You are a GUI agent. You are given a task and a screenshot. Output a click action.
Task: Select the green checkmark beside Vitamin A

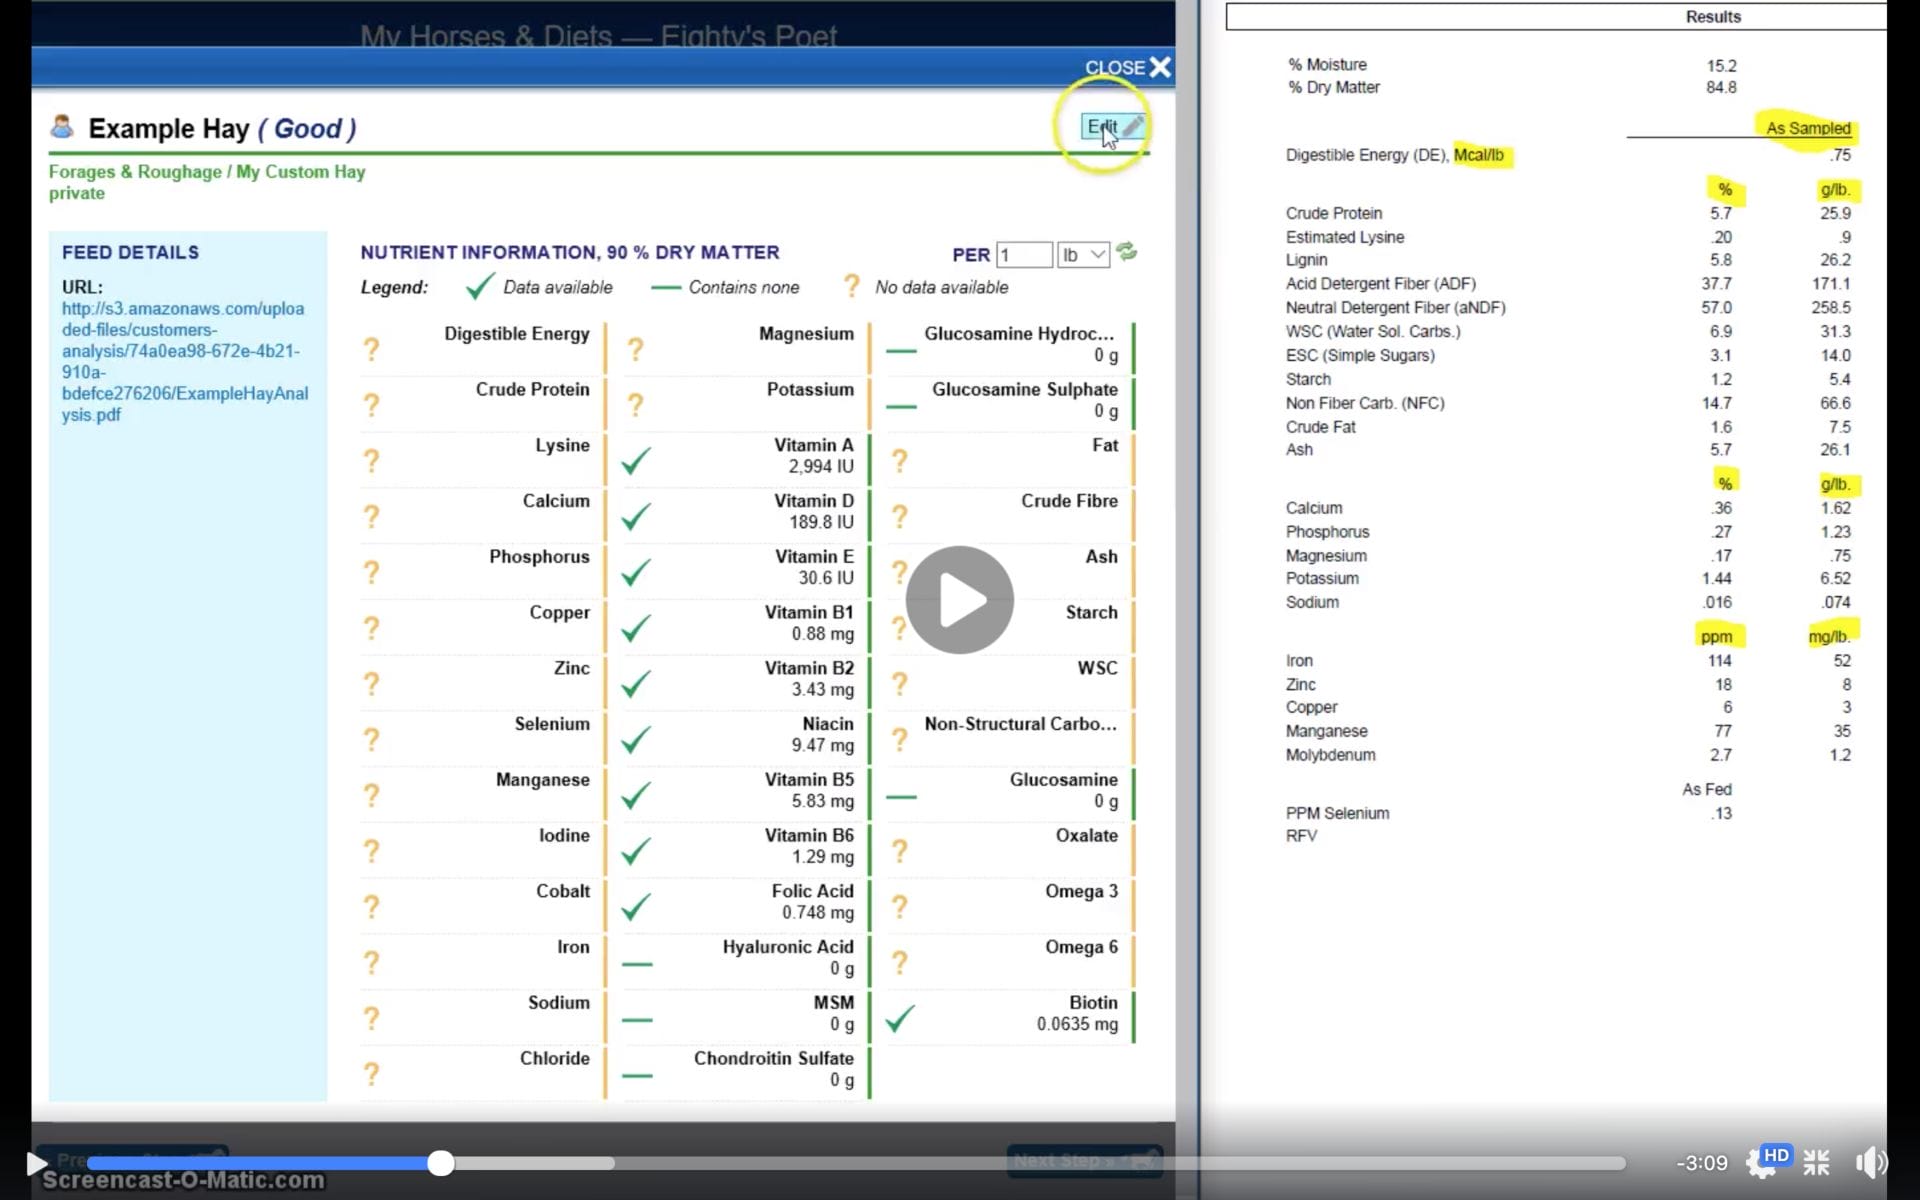click(x=635, y=460)
